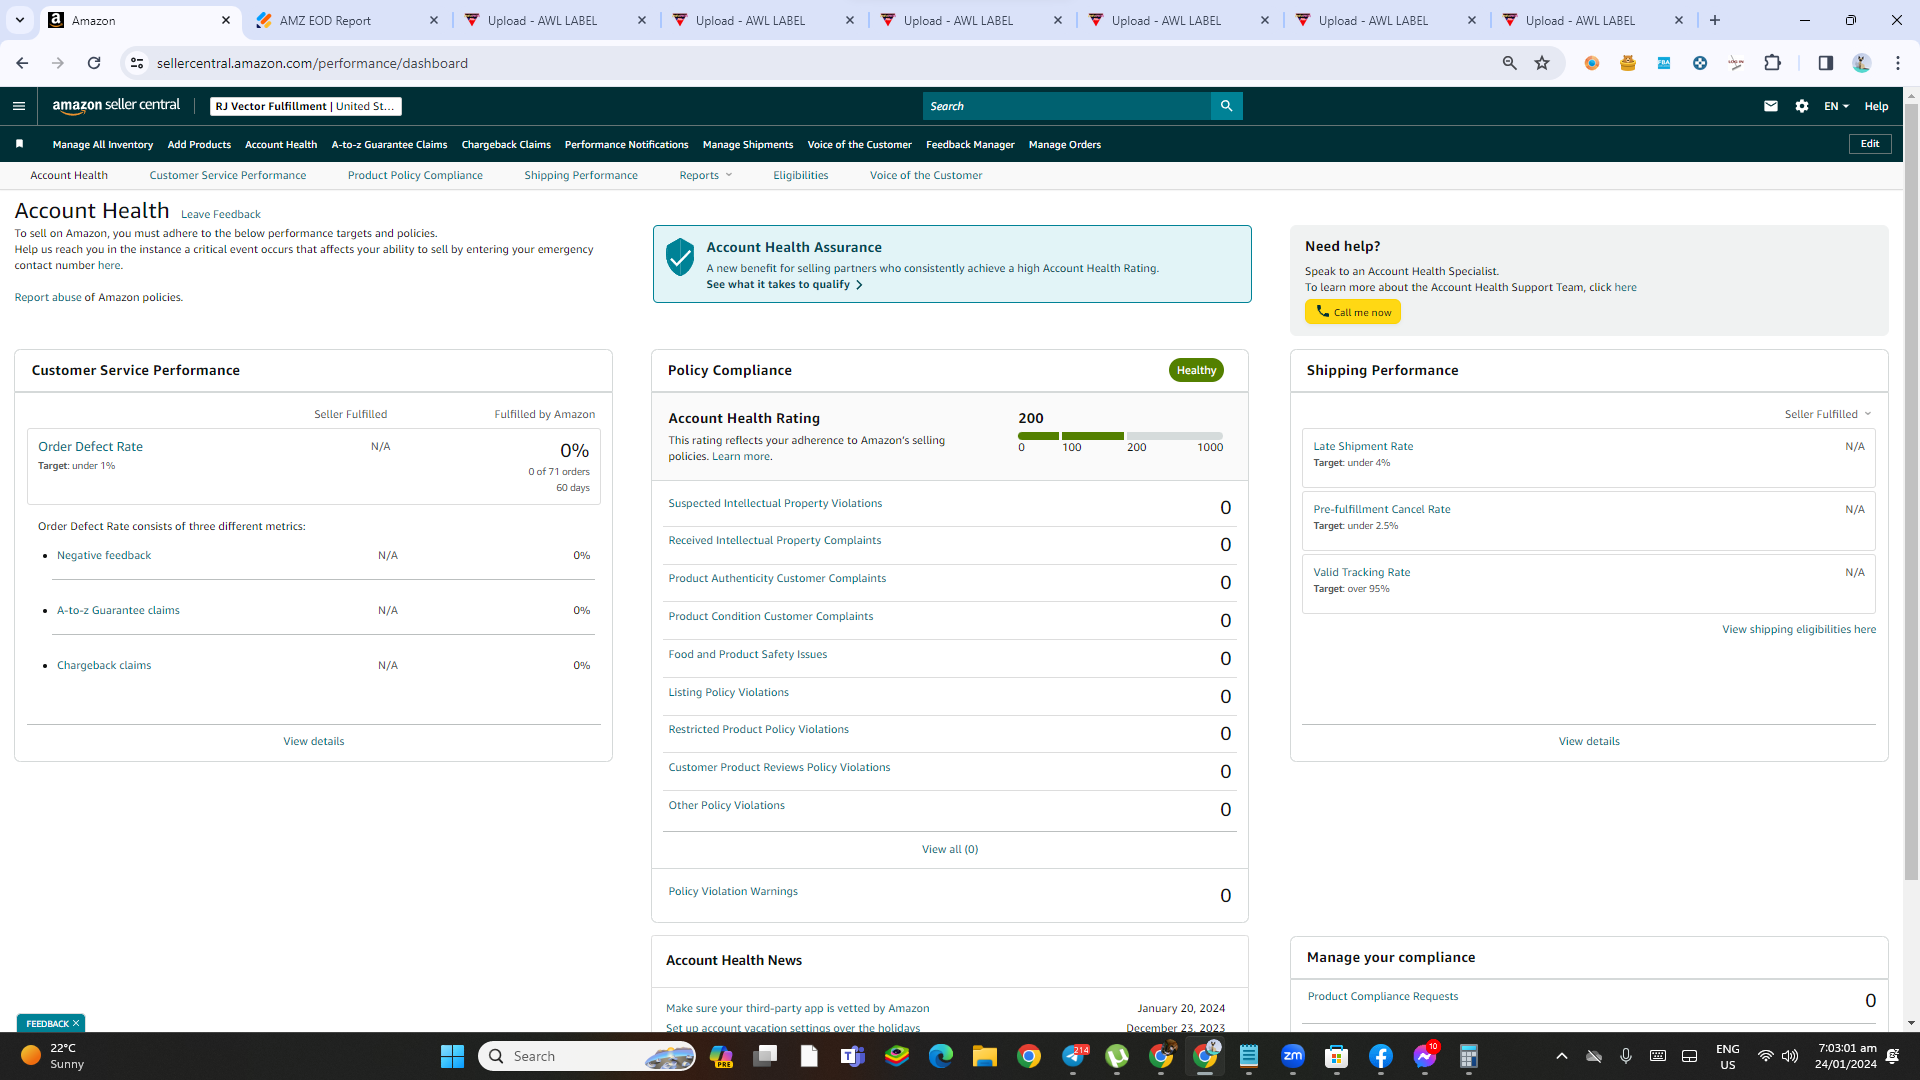
Task: Open the Eligibilities tab
Action: (x=801, y=175)
